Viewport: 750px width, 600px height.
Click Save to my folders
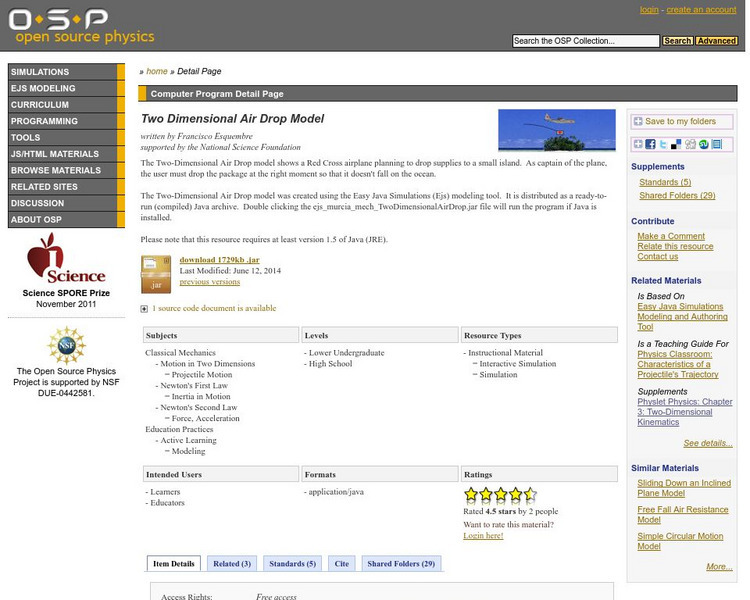682,122
